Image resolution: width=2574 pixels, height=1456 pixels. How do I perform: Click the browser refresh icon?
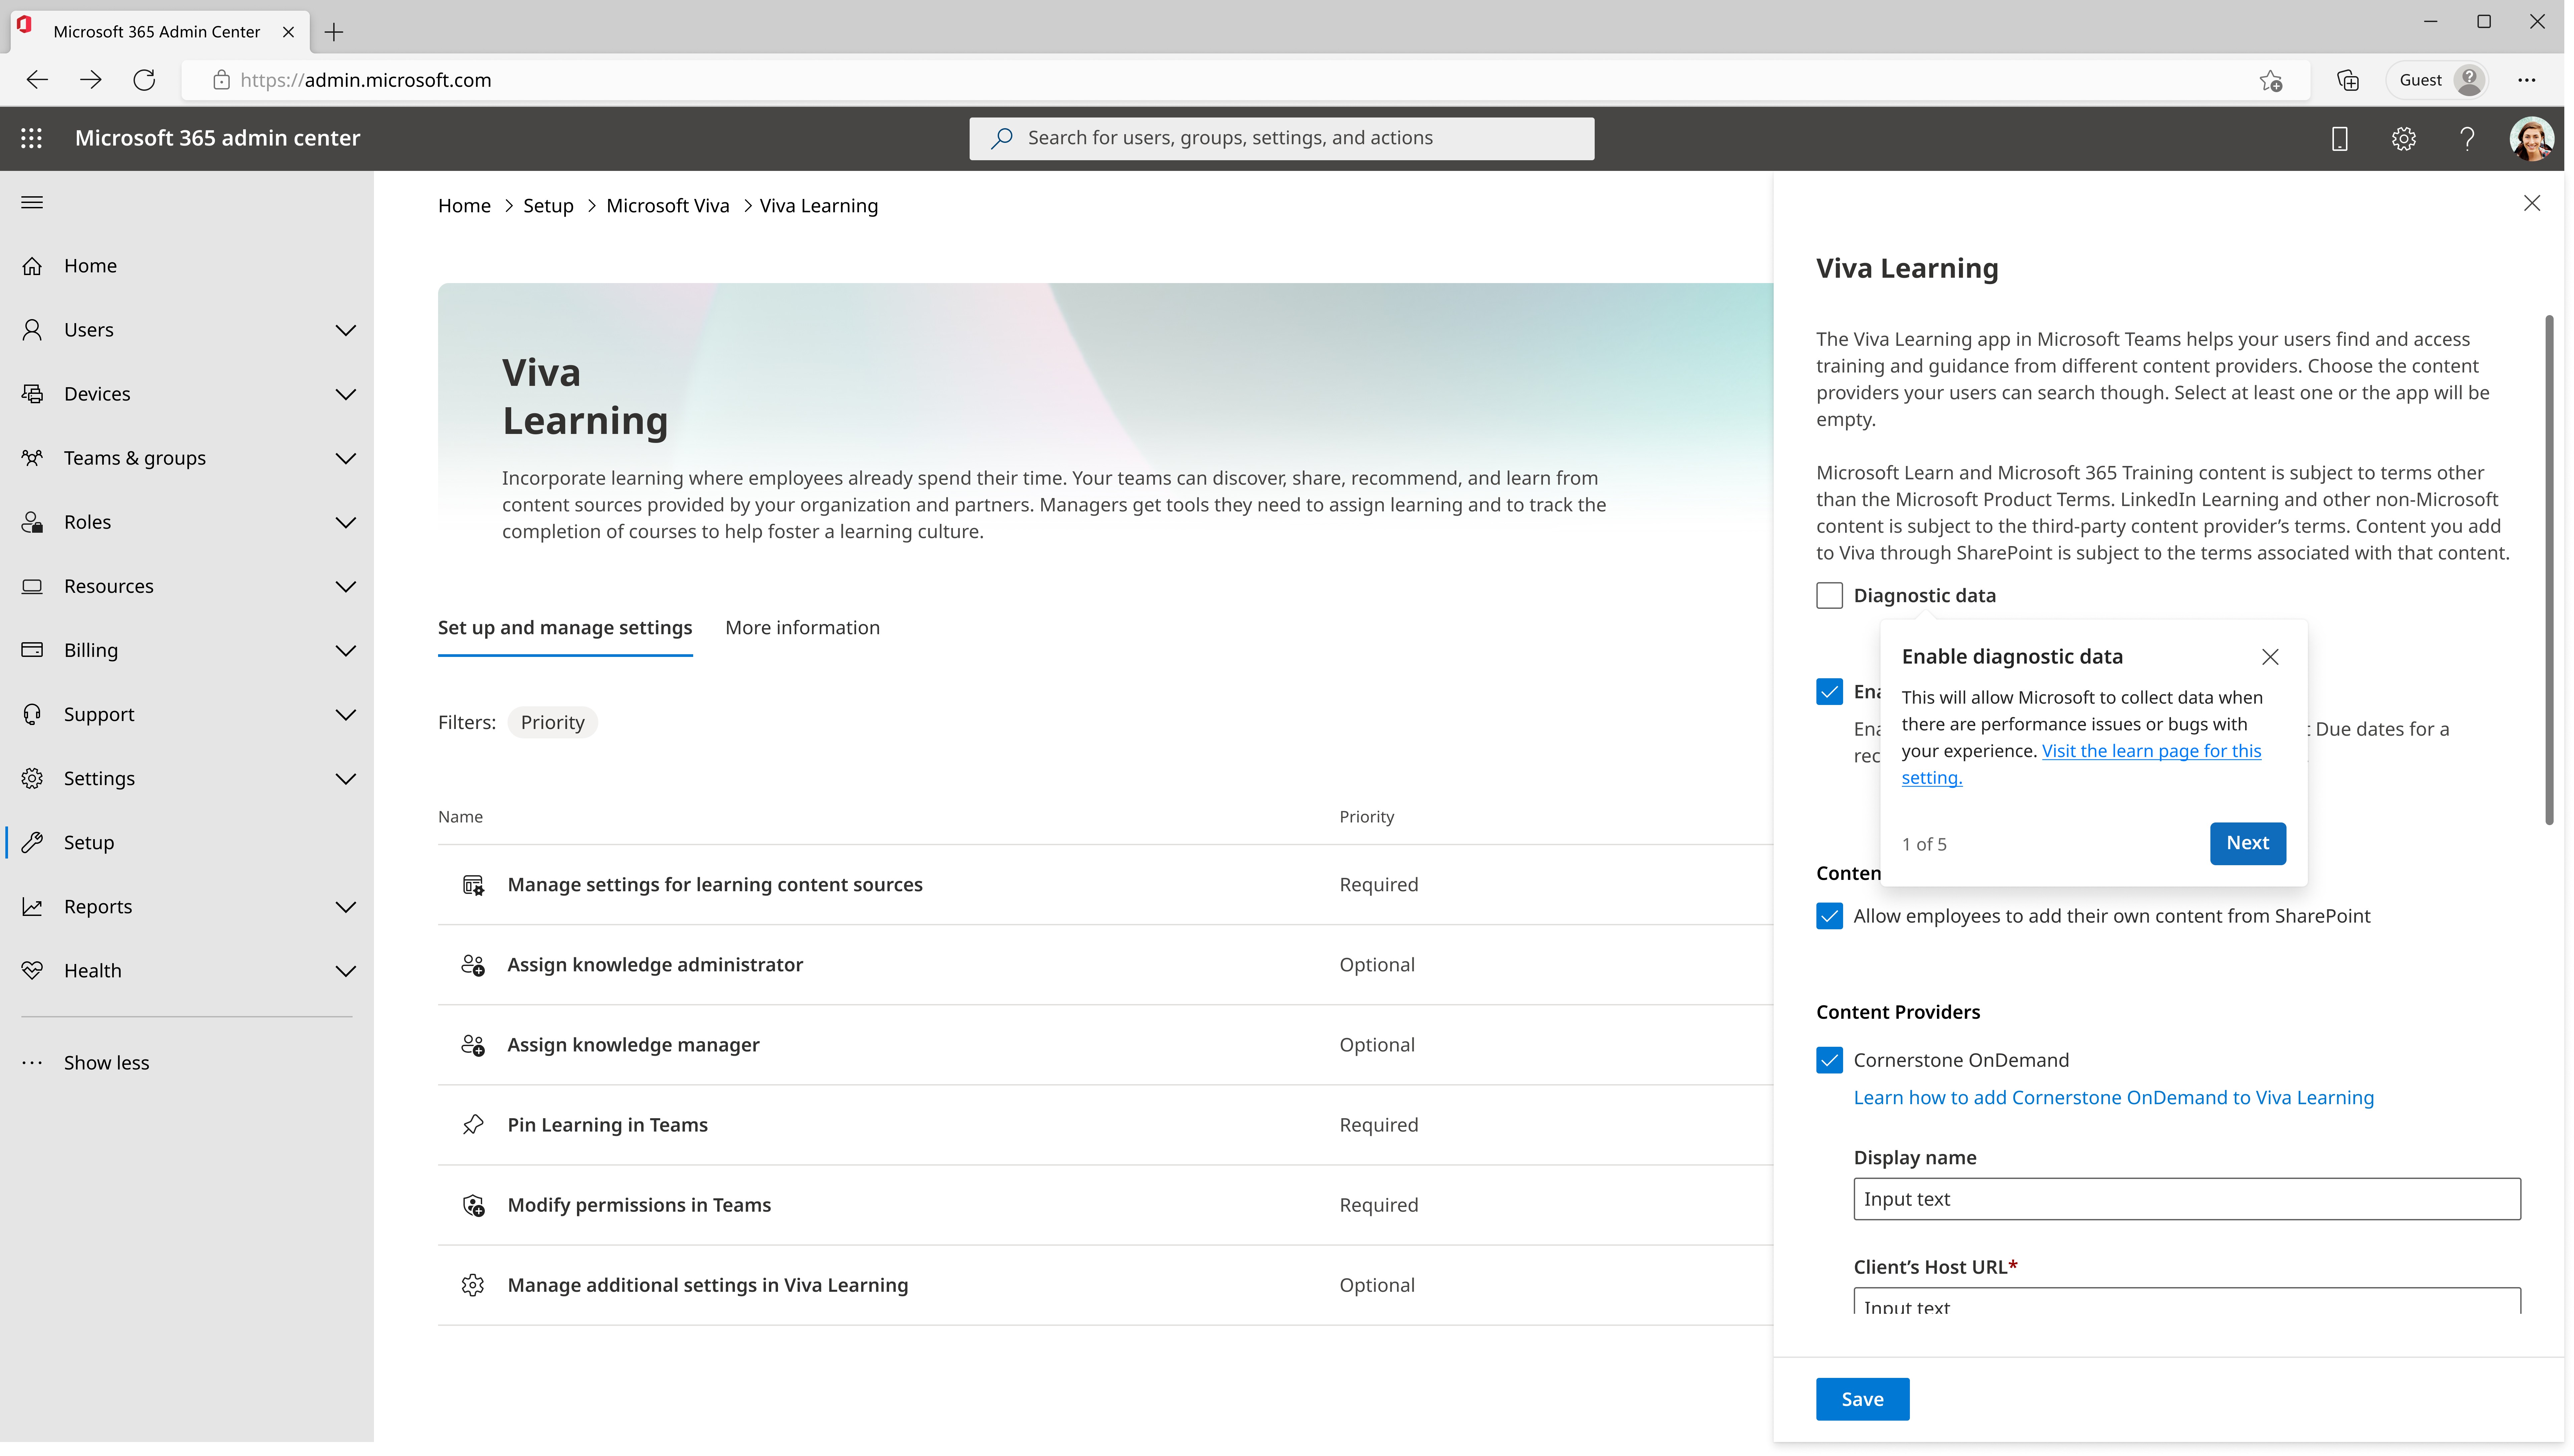pos(144,80)
